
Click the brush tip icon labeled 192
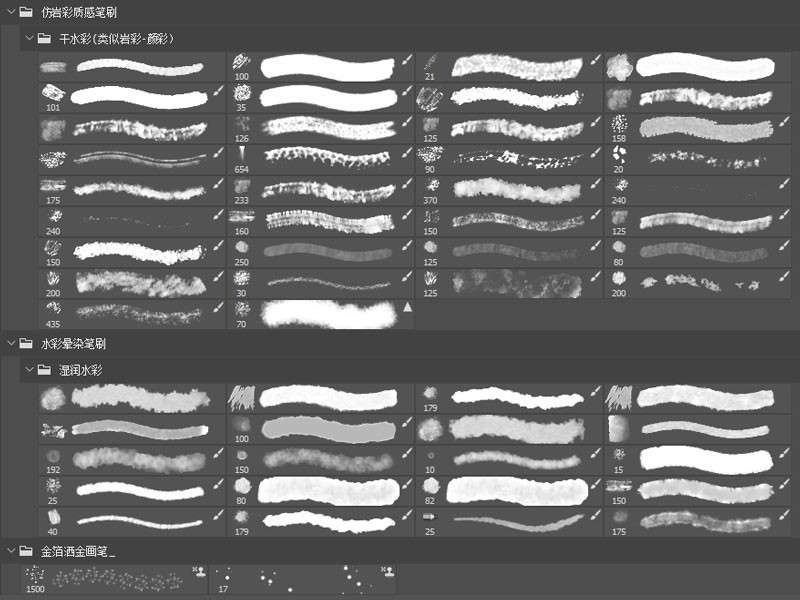(x=52, y=457)
